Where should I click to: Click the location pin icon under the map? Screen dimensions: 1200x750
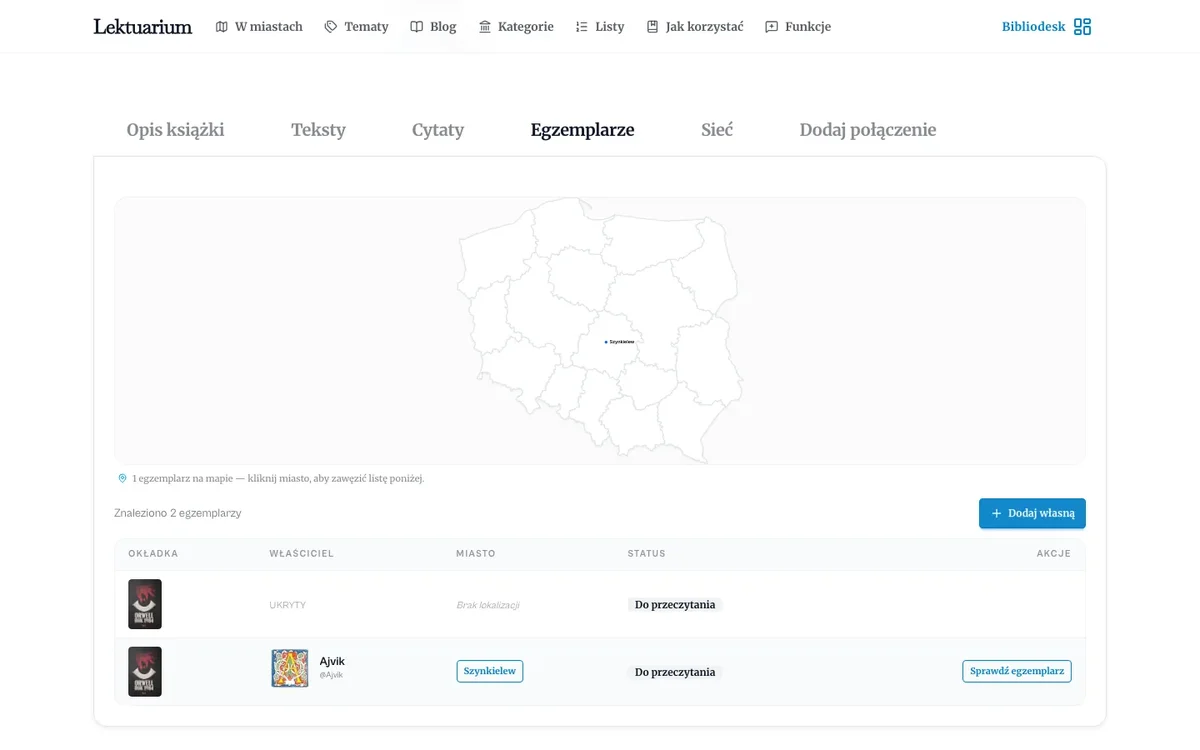click(x=122, y=479)
